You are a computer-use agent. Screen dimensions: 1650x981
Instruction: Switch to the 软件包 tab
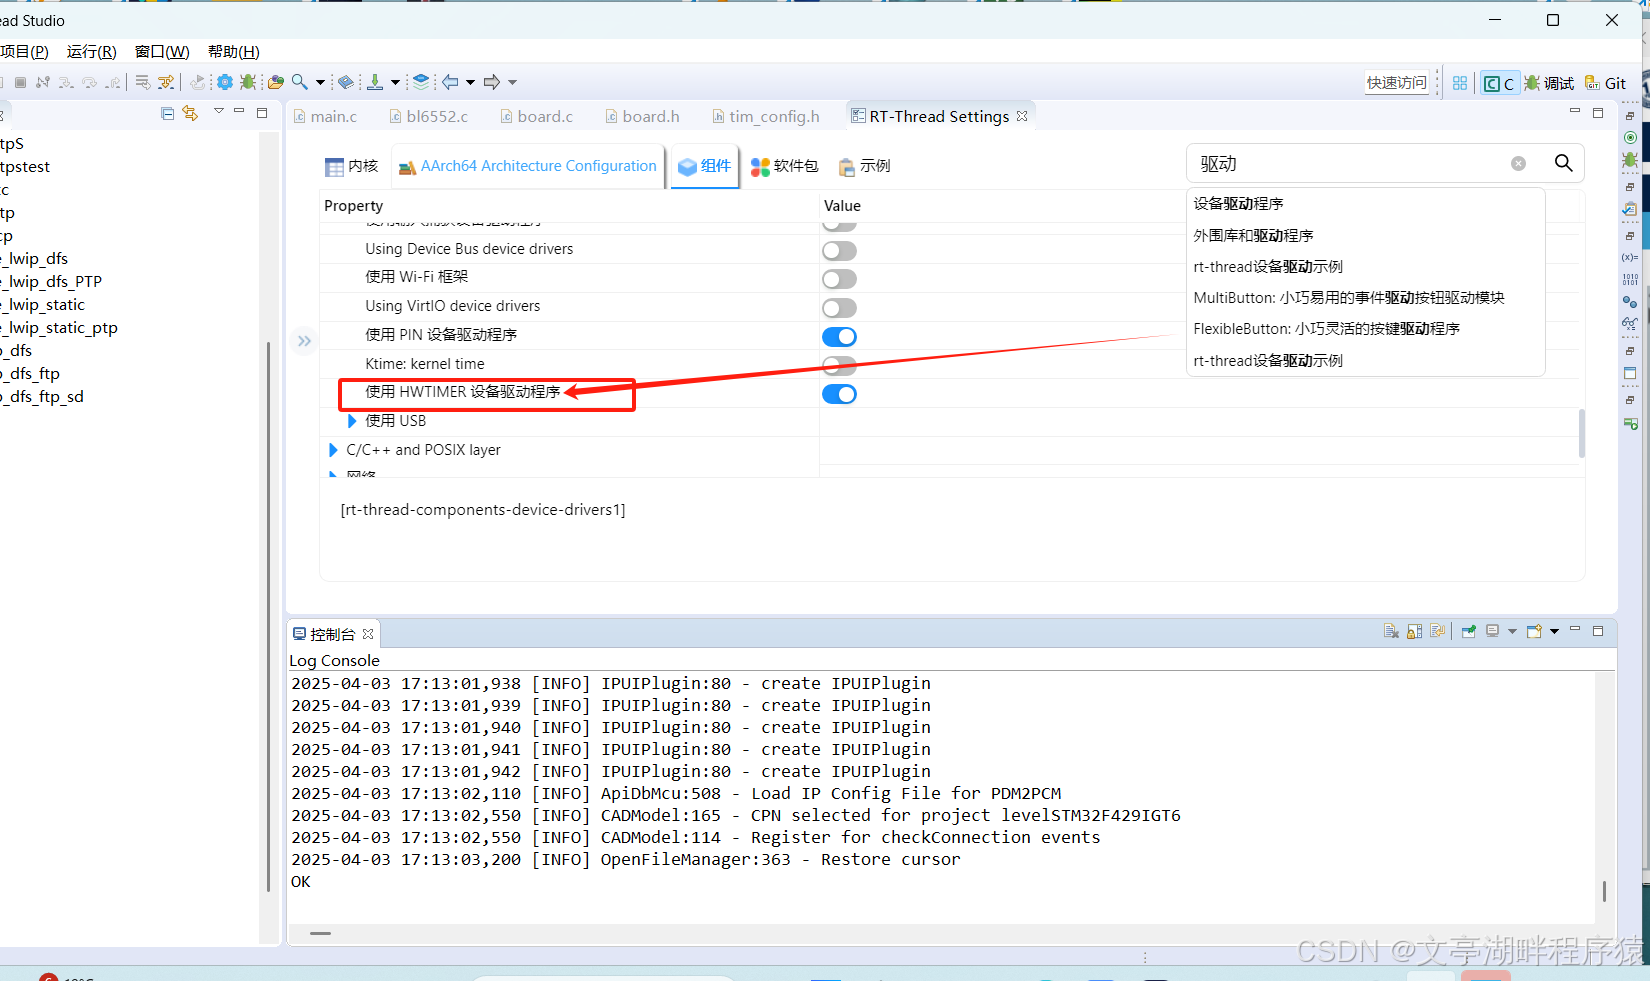click(784, 166)
